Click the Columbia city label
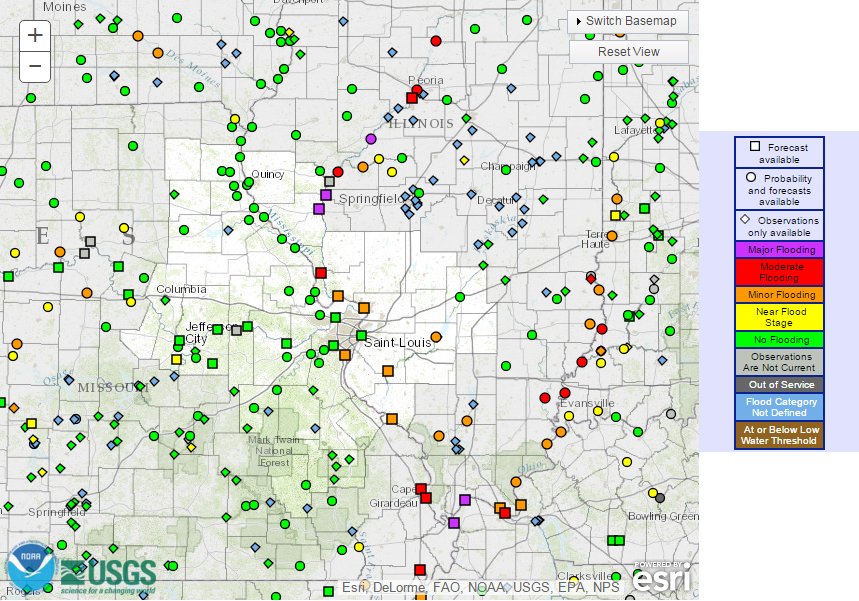 coord(181,289)
